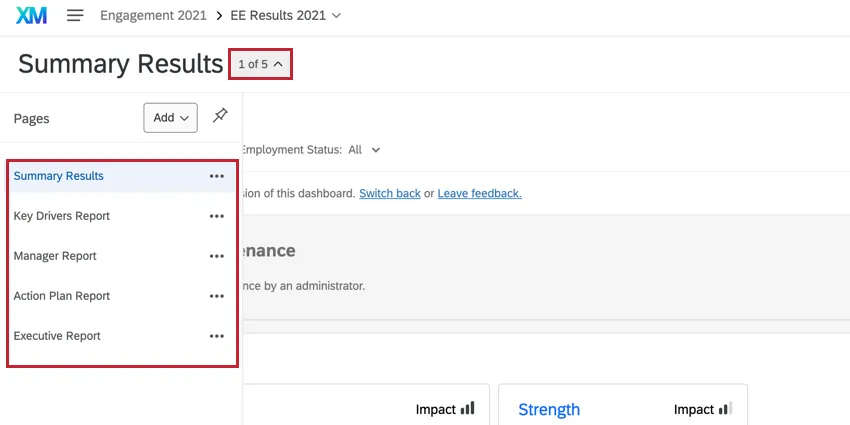
Task: Open the hamburger navigation menu
Action: (75, 16)
